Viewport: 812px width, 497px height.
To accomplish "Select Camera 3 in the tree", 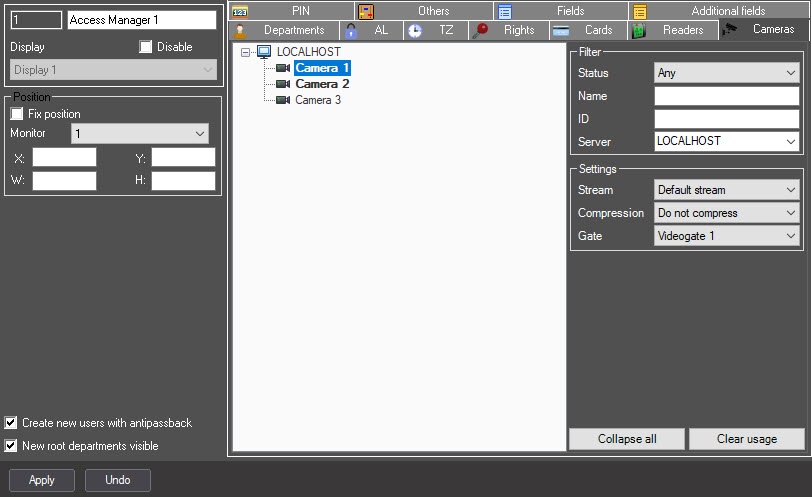I will click(318, 100).
